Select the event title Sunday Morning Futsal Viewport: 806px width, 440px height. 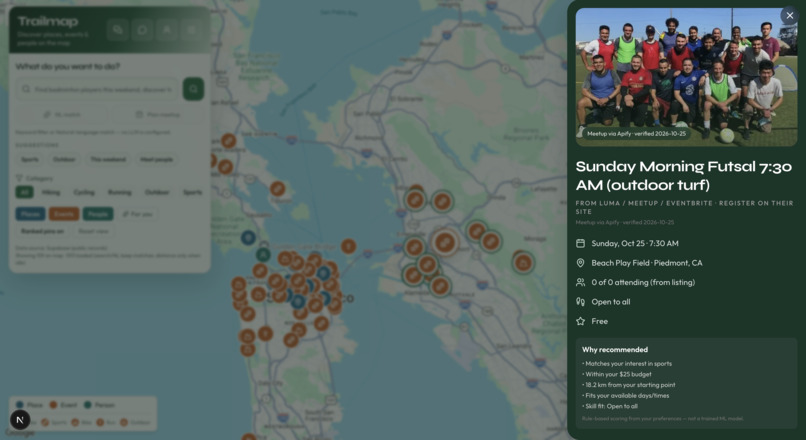click(x=684, y=175)
